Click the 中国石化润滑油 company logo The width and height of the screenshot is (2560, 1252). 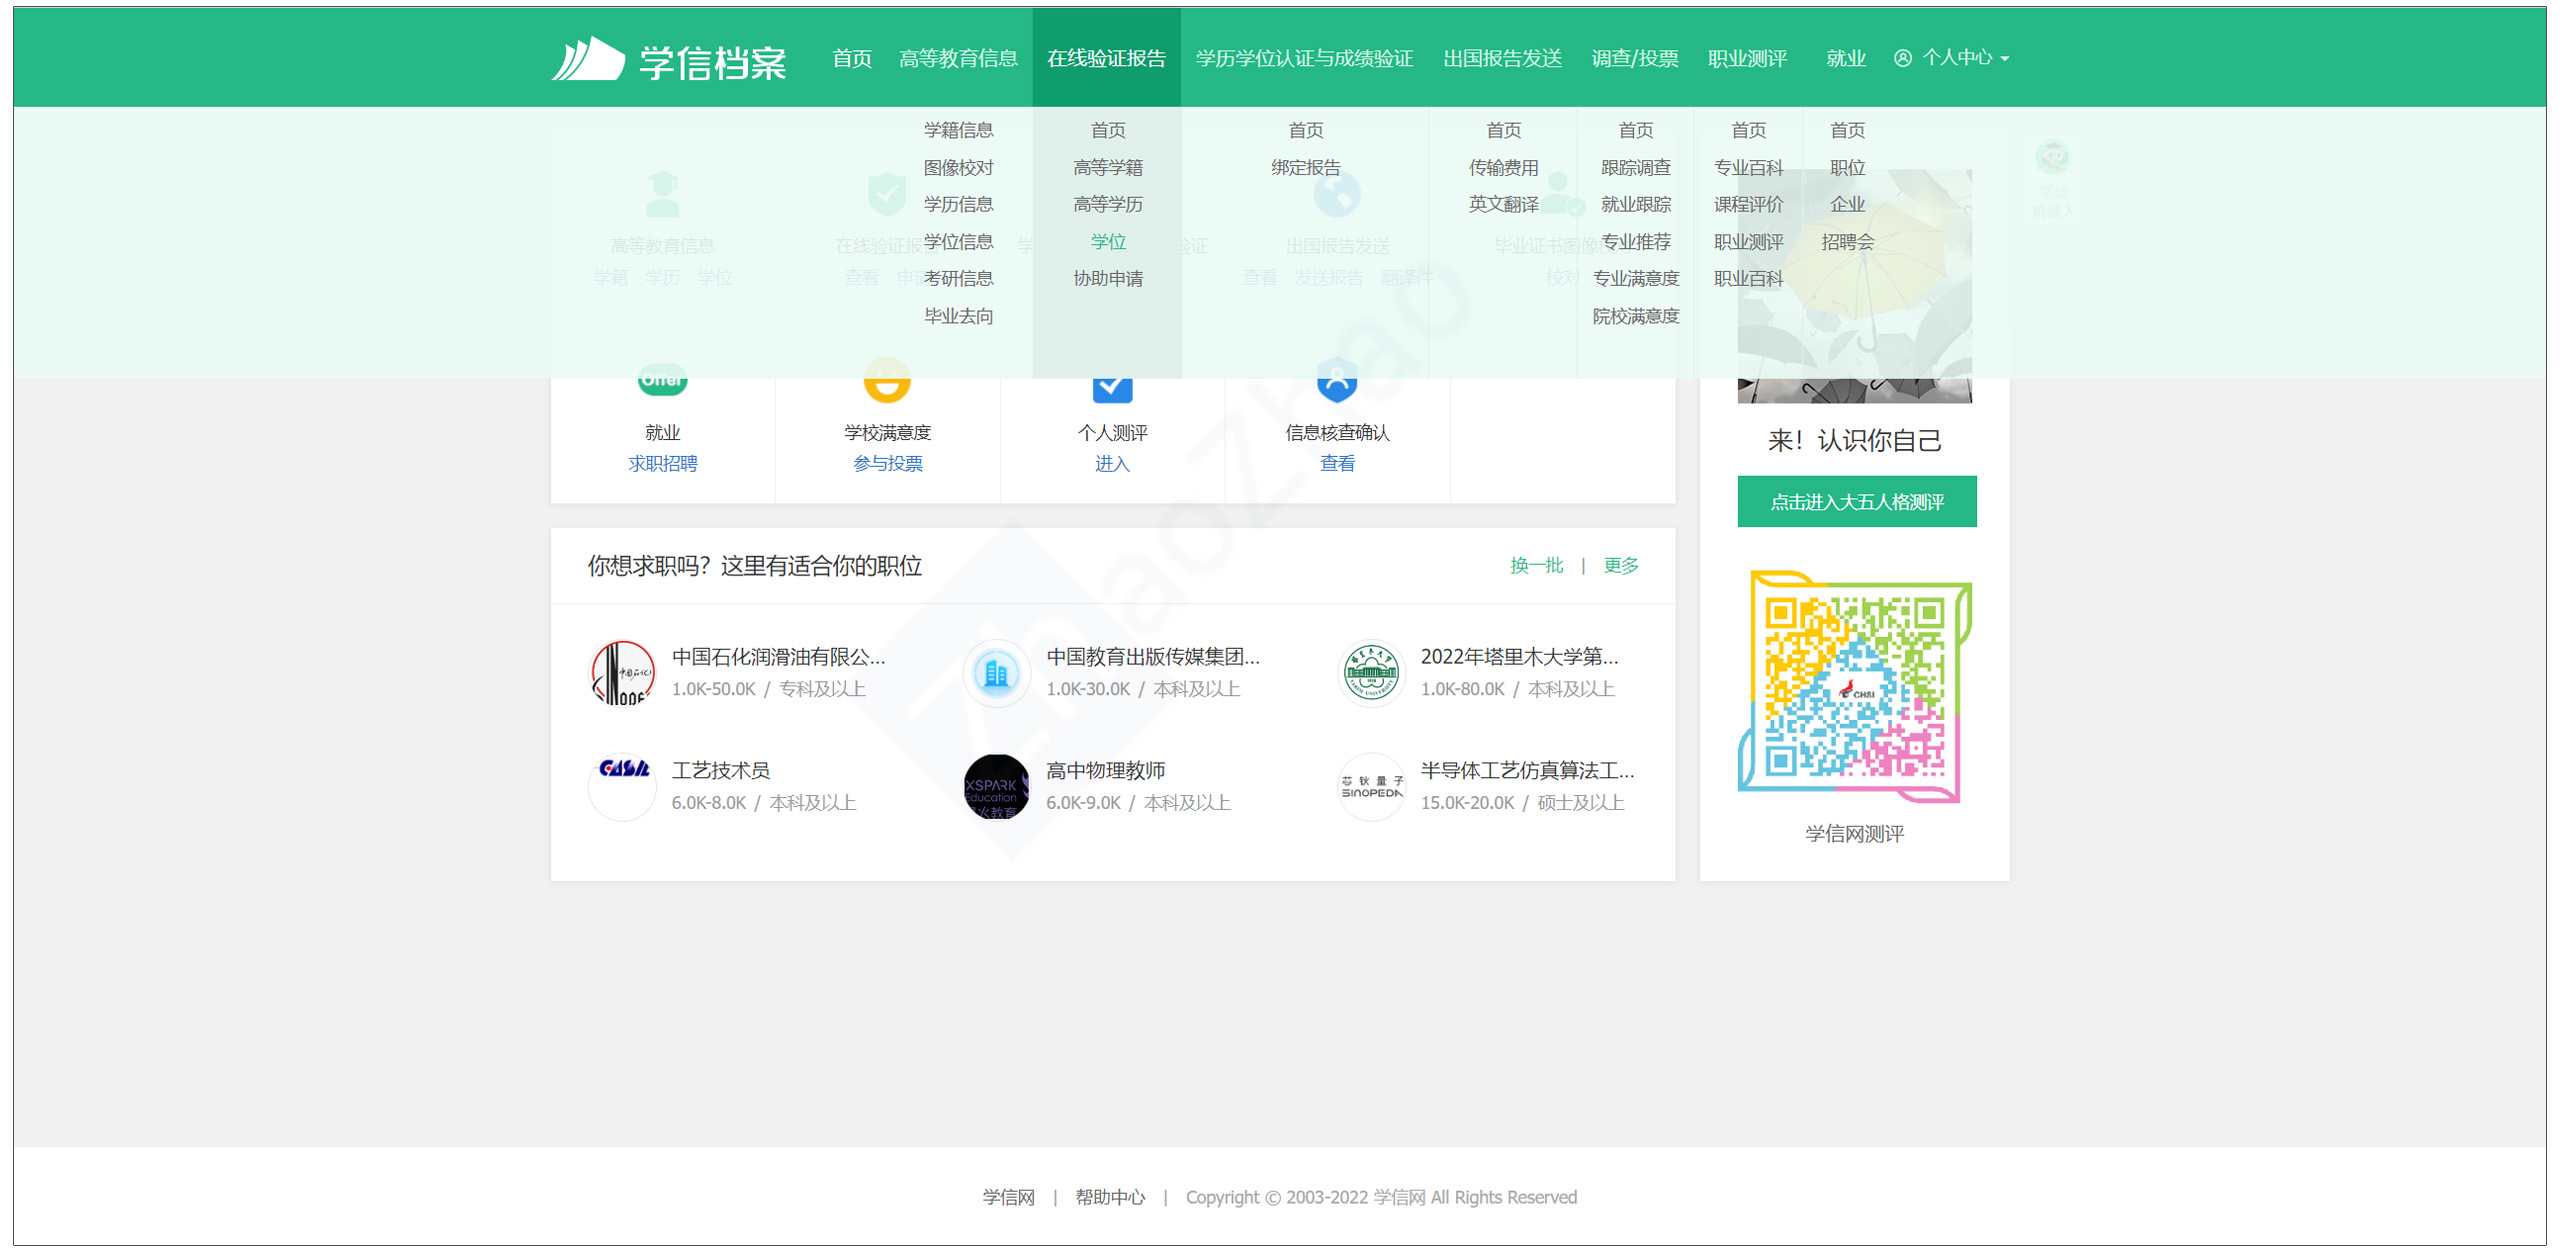(622, 672)
